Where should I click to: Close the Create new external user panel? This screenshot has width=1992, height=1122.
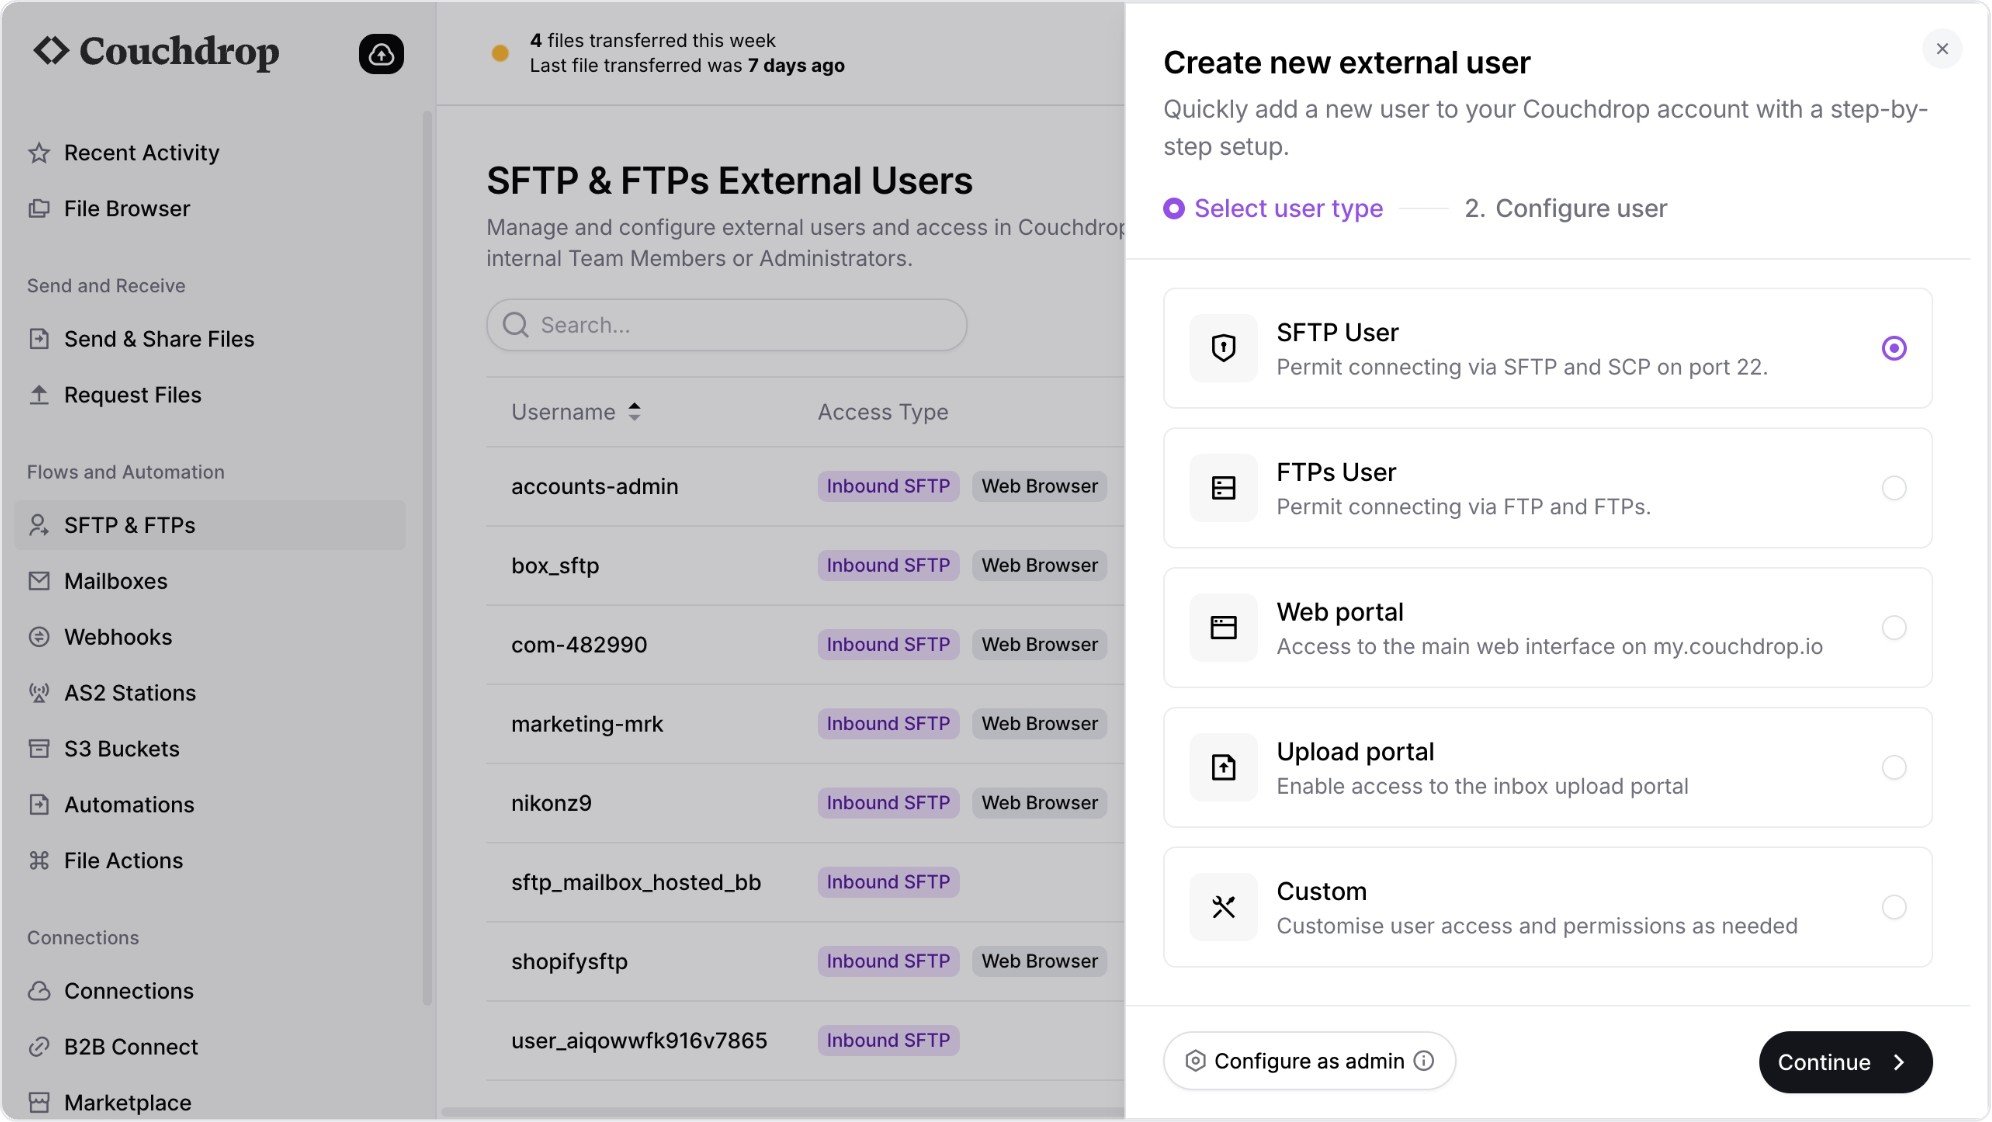pos(1941,49)
